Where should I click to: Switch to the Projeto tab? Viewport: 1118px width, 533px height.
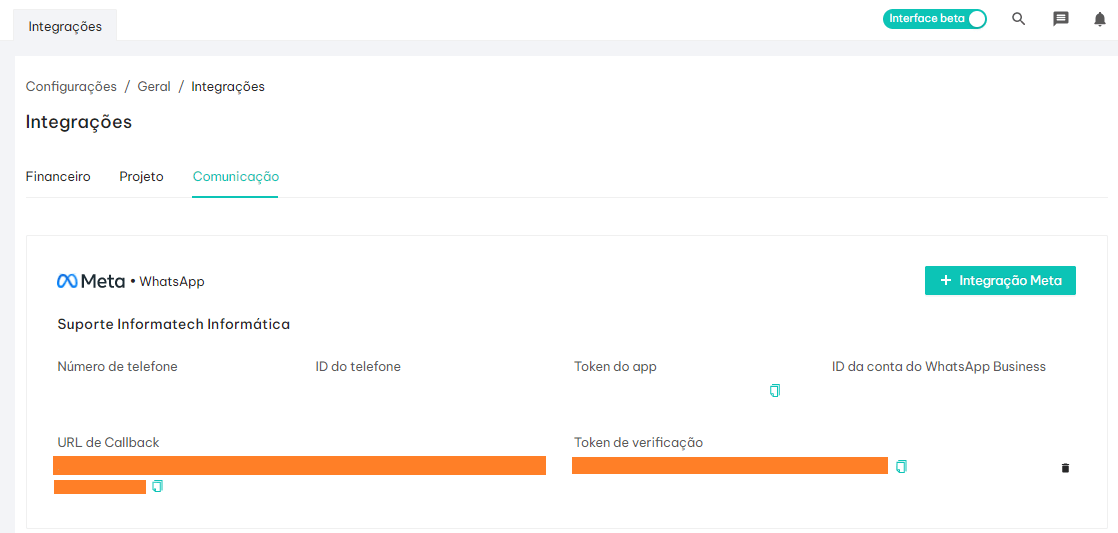pyautogui.click(x=141, y=177)
